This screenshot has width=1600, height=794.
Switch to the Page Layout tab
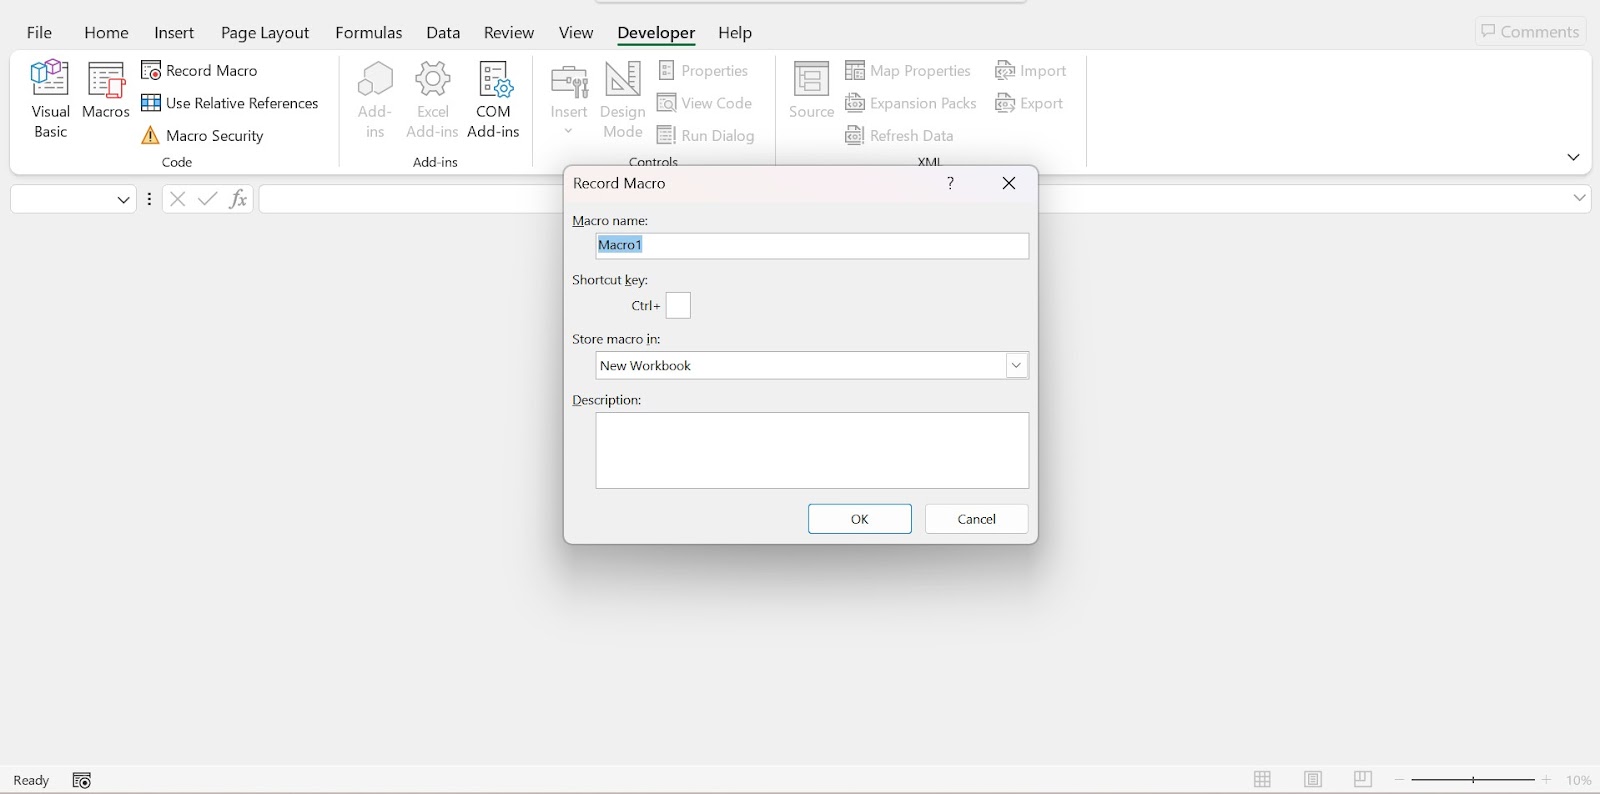(265, 32)
